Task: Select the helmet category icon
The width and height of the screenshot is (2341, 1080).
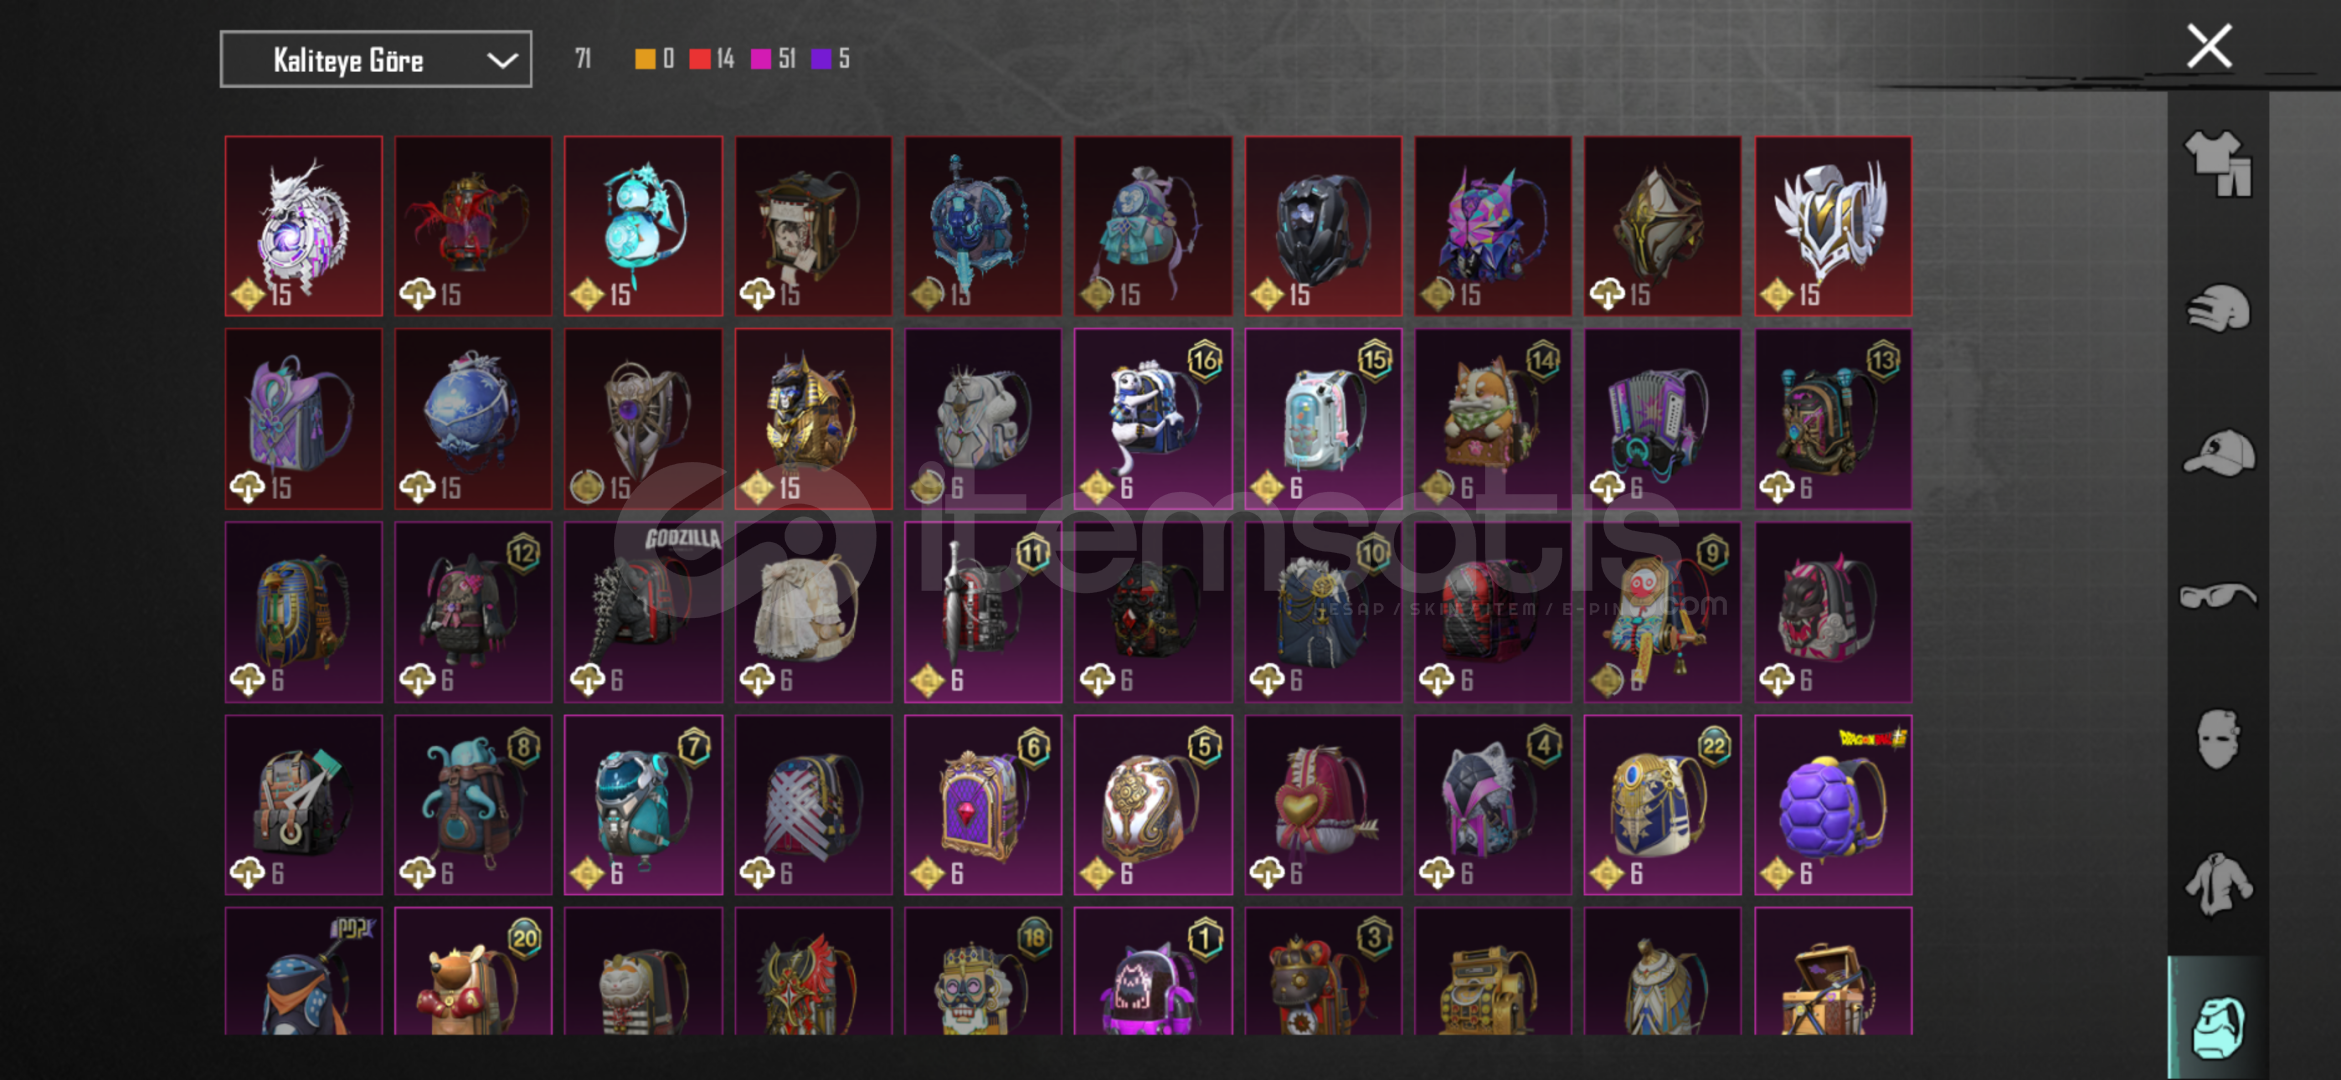Action: pyautogui.click(x=2218, y=309)
